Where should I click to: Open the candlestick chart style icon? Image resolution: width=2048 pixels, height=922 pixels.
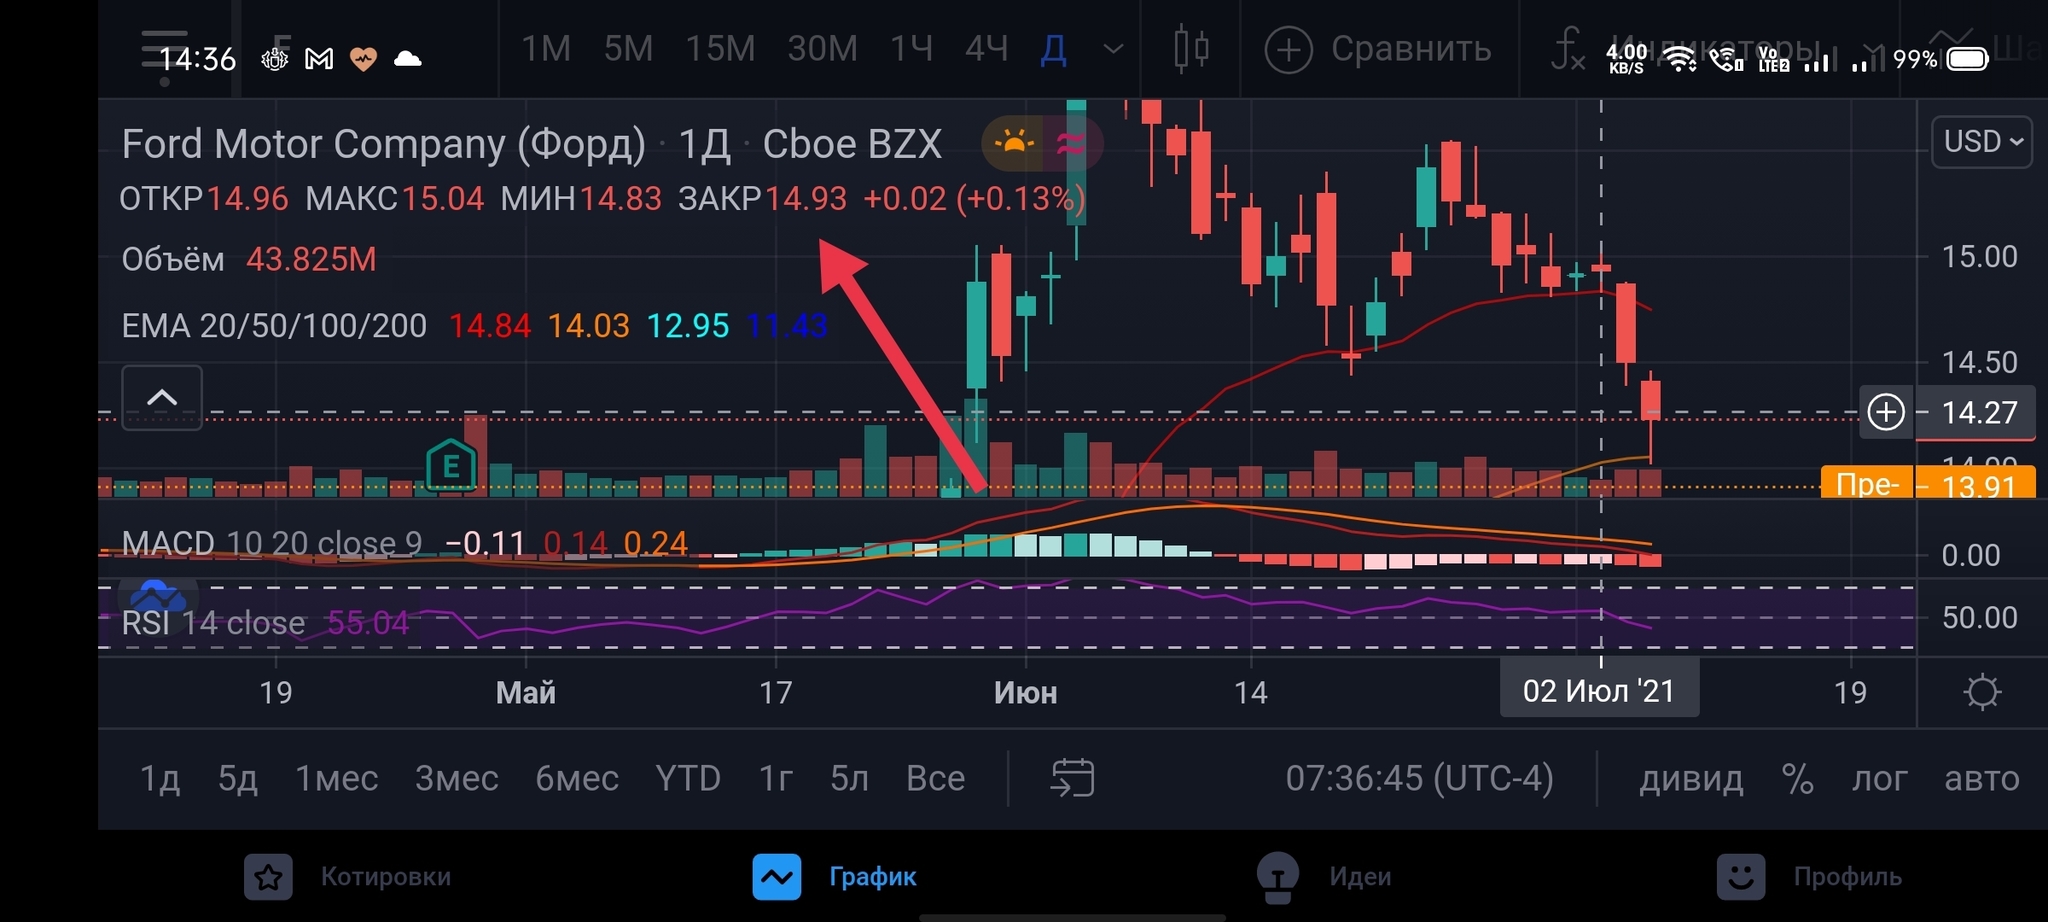[1190, 48]
